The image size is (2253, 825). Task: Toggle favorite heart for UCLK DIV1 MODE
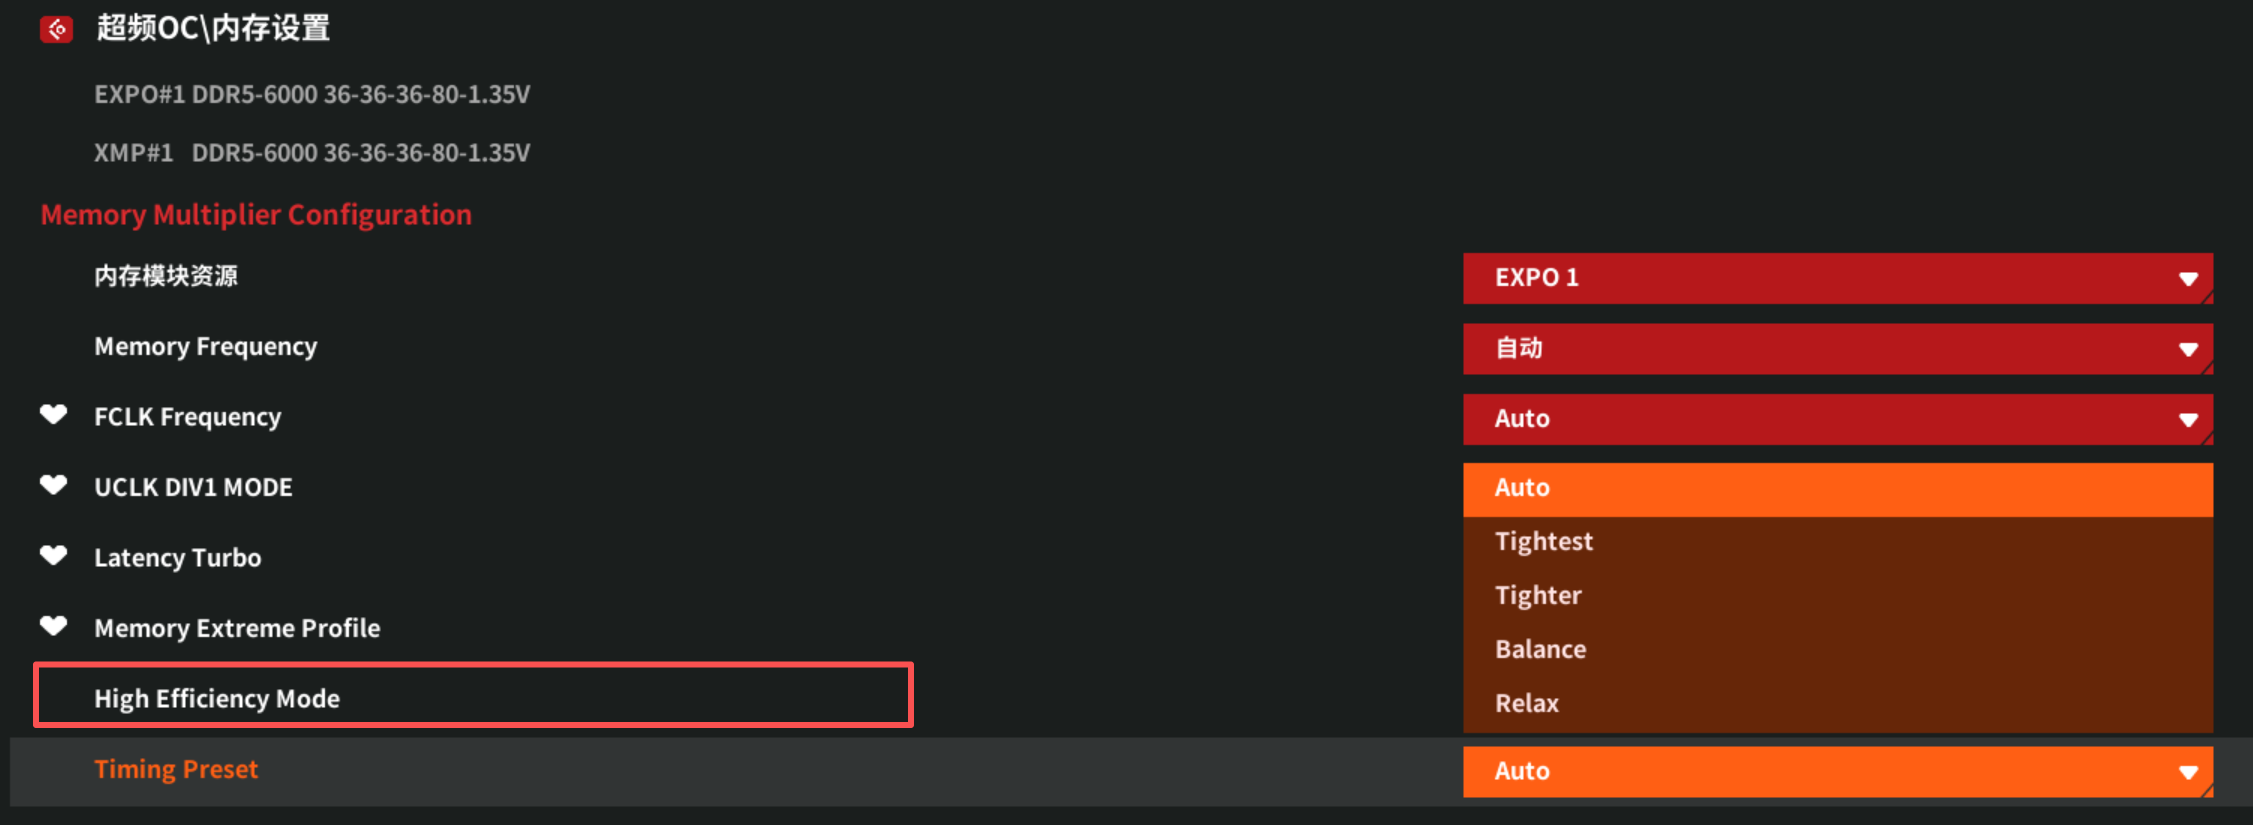click(x=53, y=485)
